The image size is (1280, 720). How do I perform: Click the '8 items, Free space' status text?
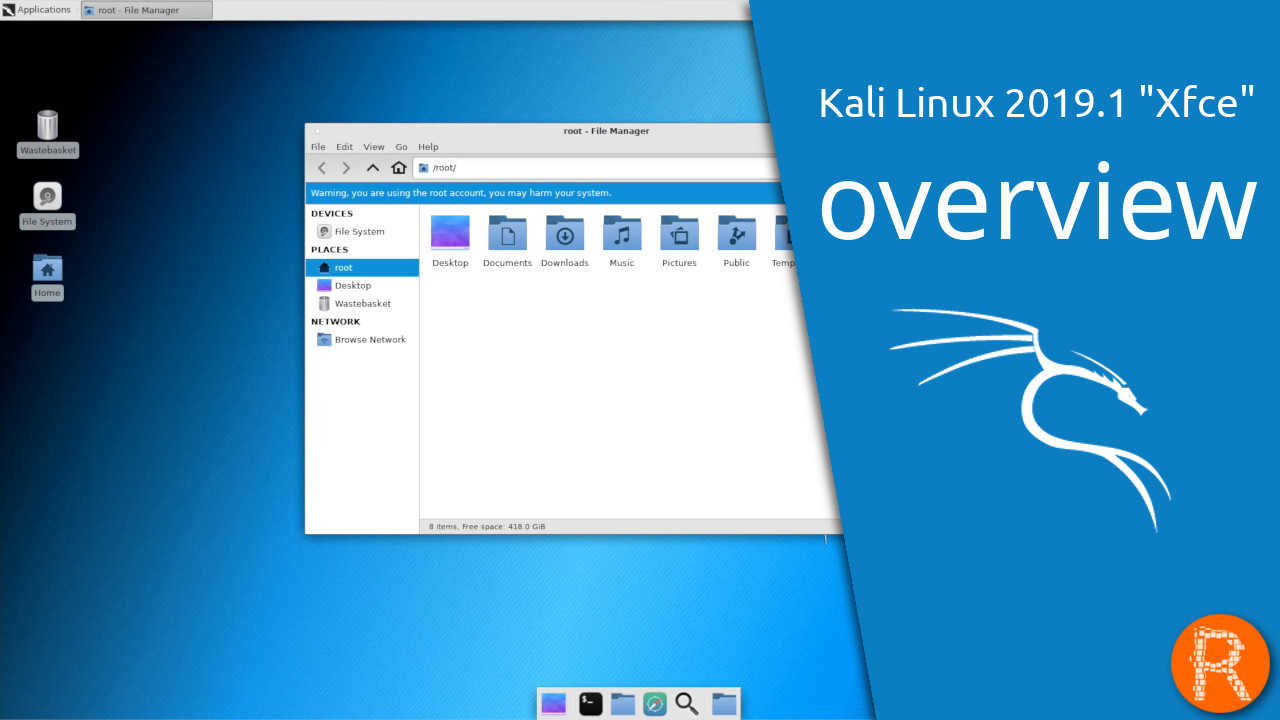pyautogui.click(x=487, y=526)
